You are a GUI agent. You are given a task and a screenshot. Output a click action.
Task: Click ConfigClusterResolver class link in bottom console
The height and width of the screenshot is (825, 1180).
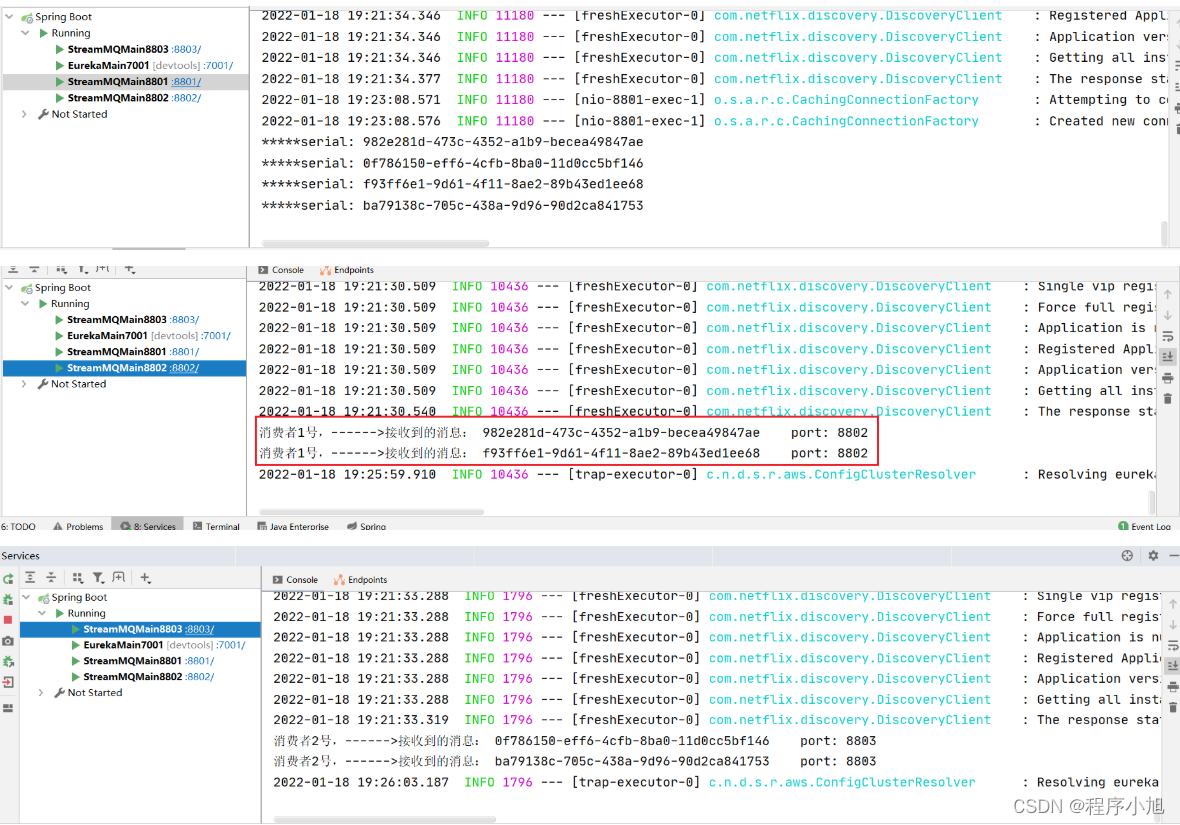842,783
